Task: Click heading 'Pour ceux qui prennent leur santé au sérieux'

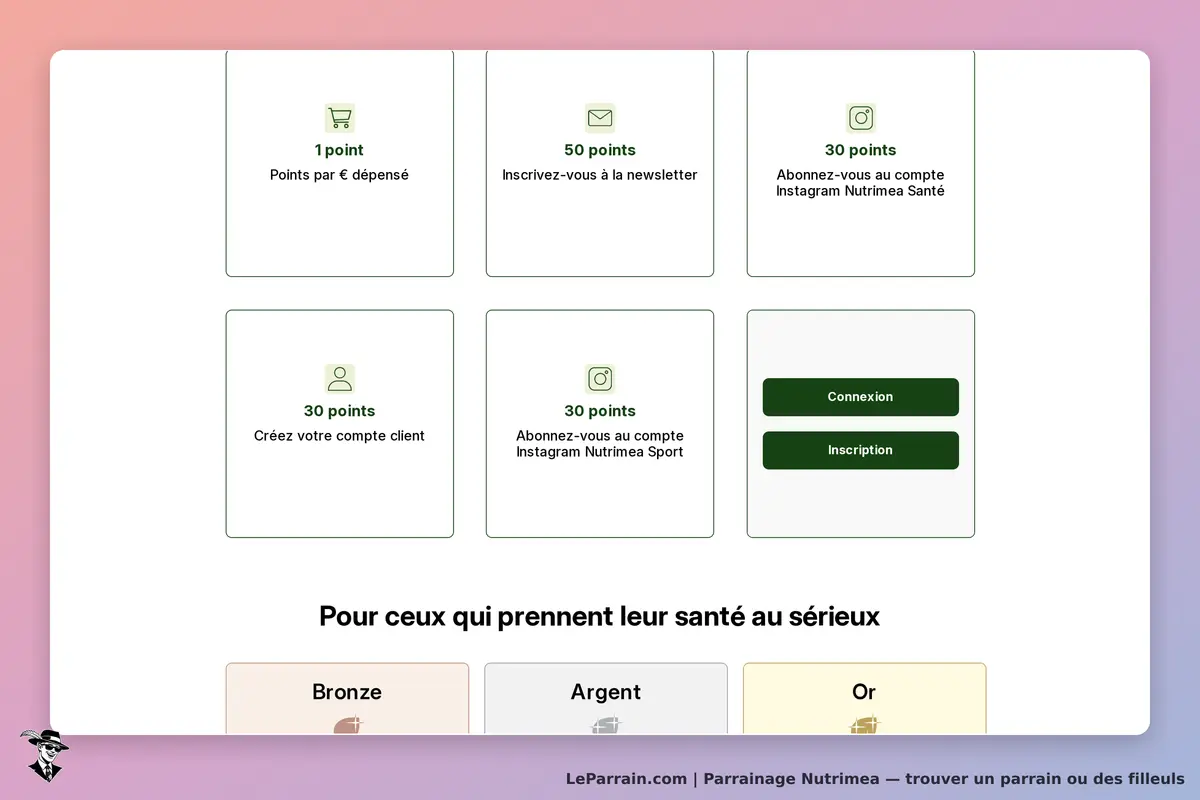Action: coord(600,616)
